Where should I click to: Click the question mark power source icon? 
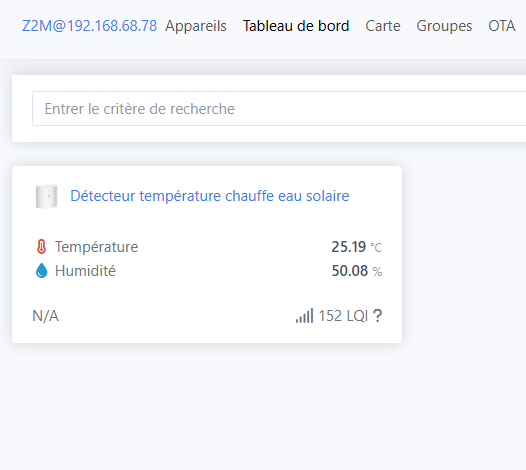(377, 316)
